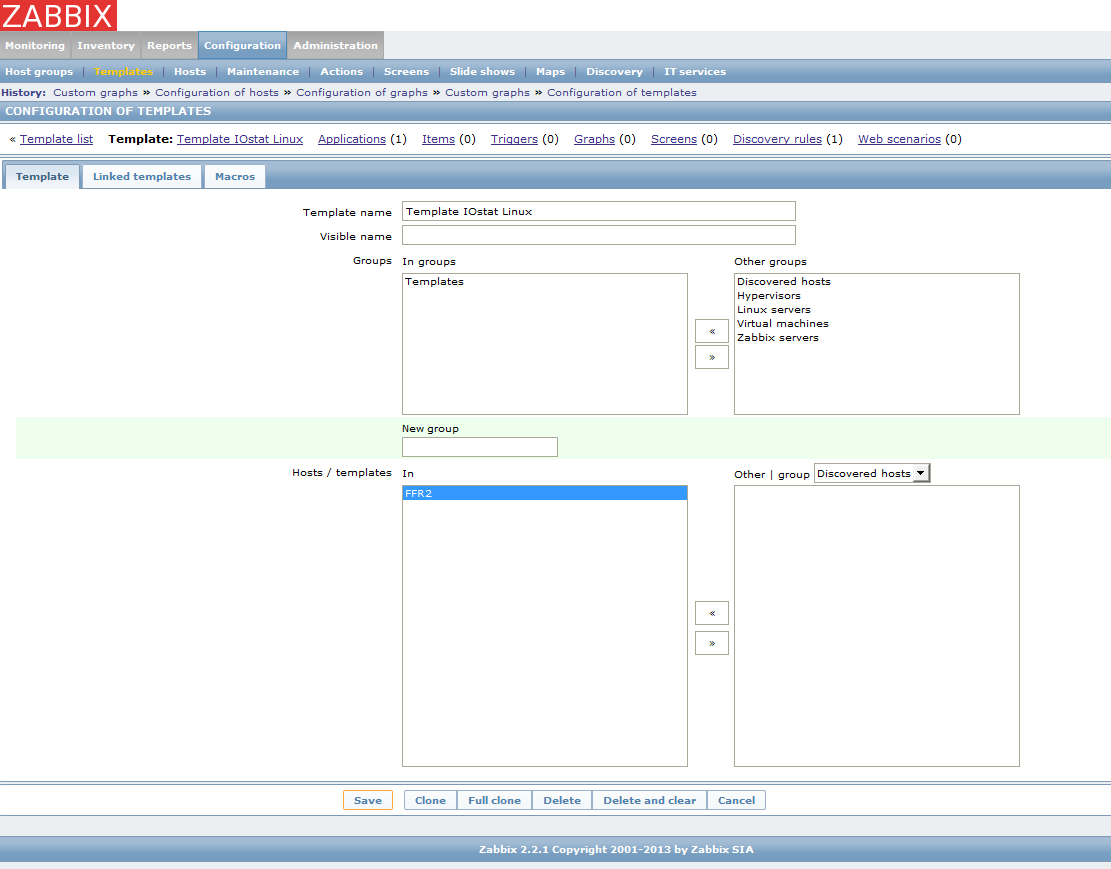The height and width of the screenshot is (869, 1111).
Task: Save the template
Action: [x=367, y=800]
